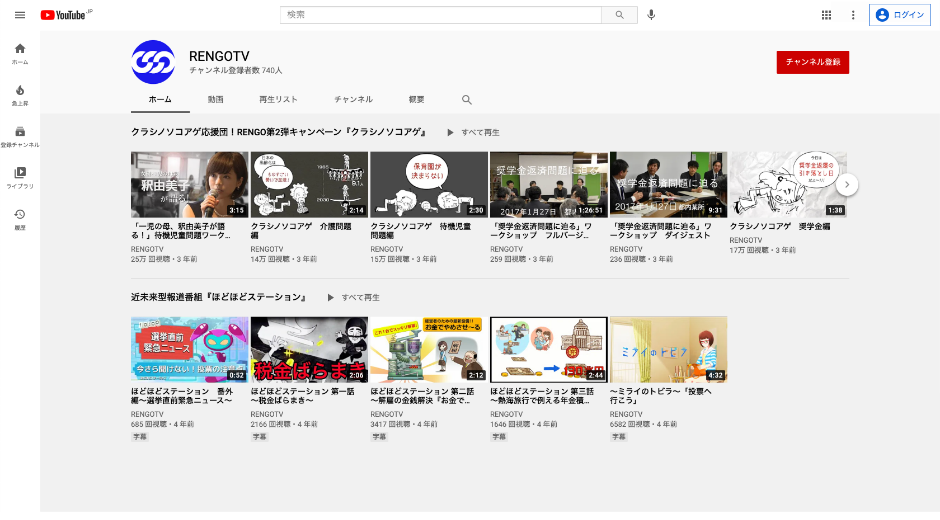Open Library in the sidebar
The height and width of the screenshot is (520, 940).
[20, 178]
